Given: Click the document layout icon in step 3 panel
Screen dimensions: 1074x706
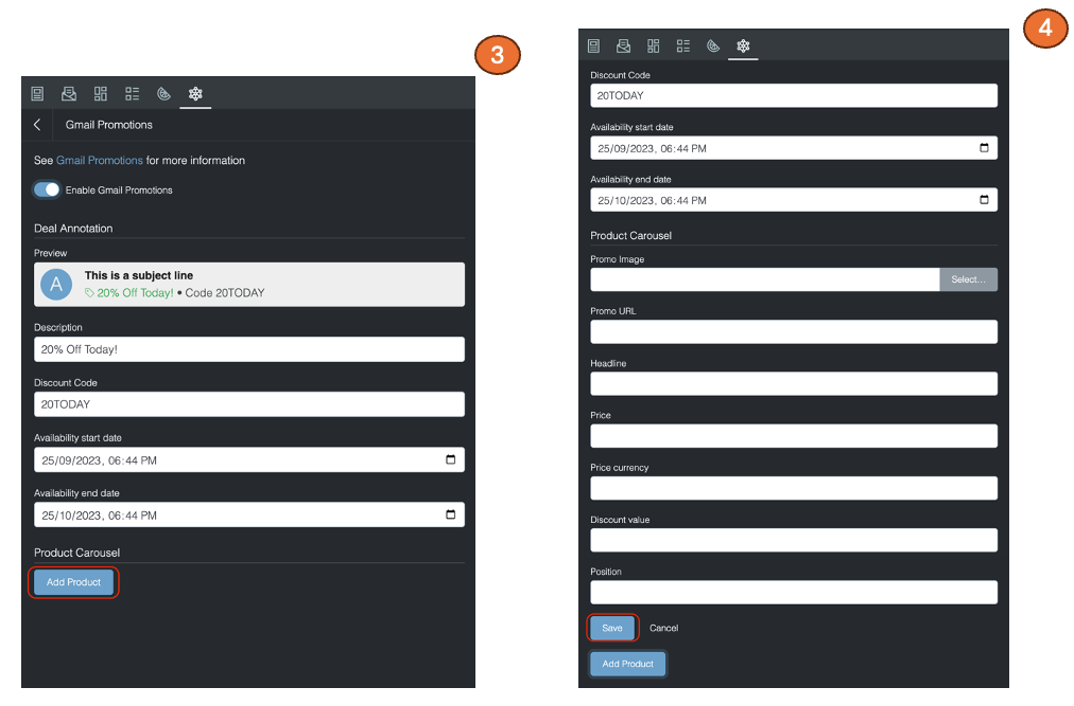Looking at the screenshot, I should point(38,94).
